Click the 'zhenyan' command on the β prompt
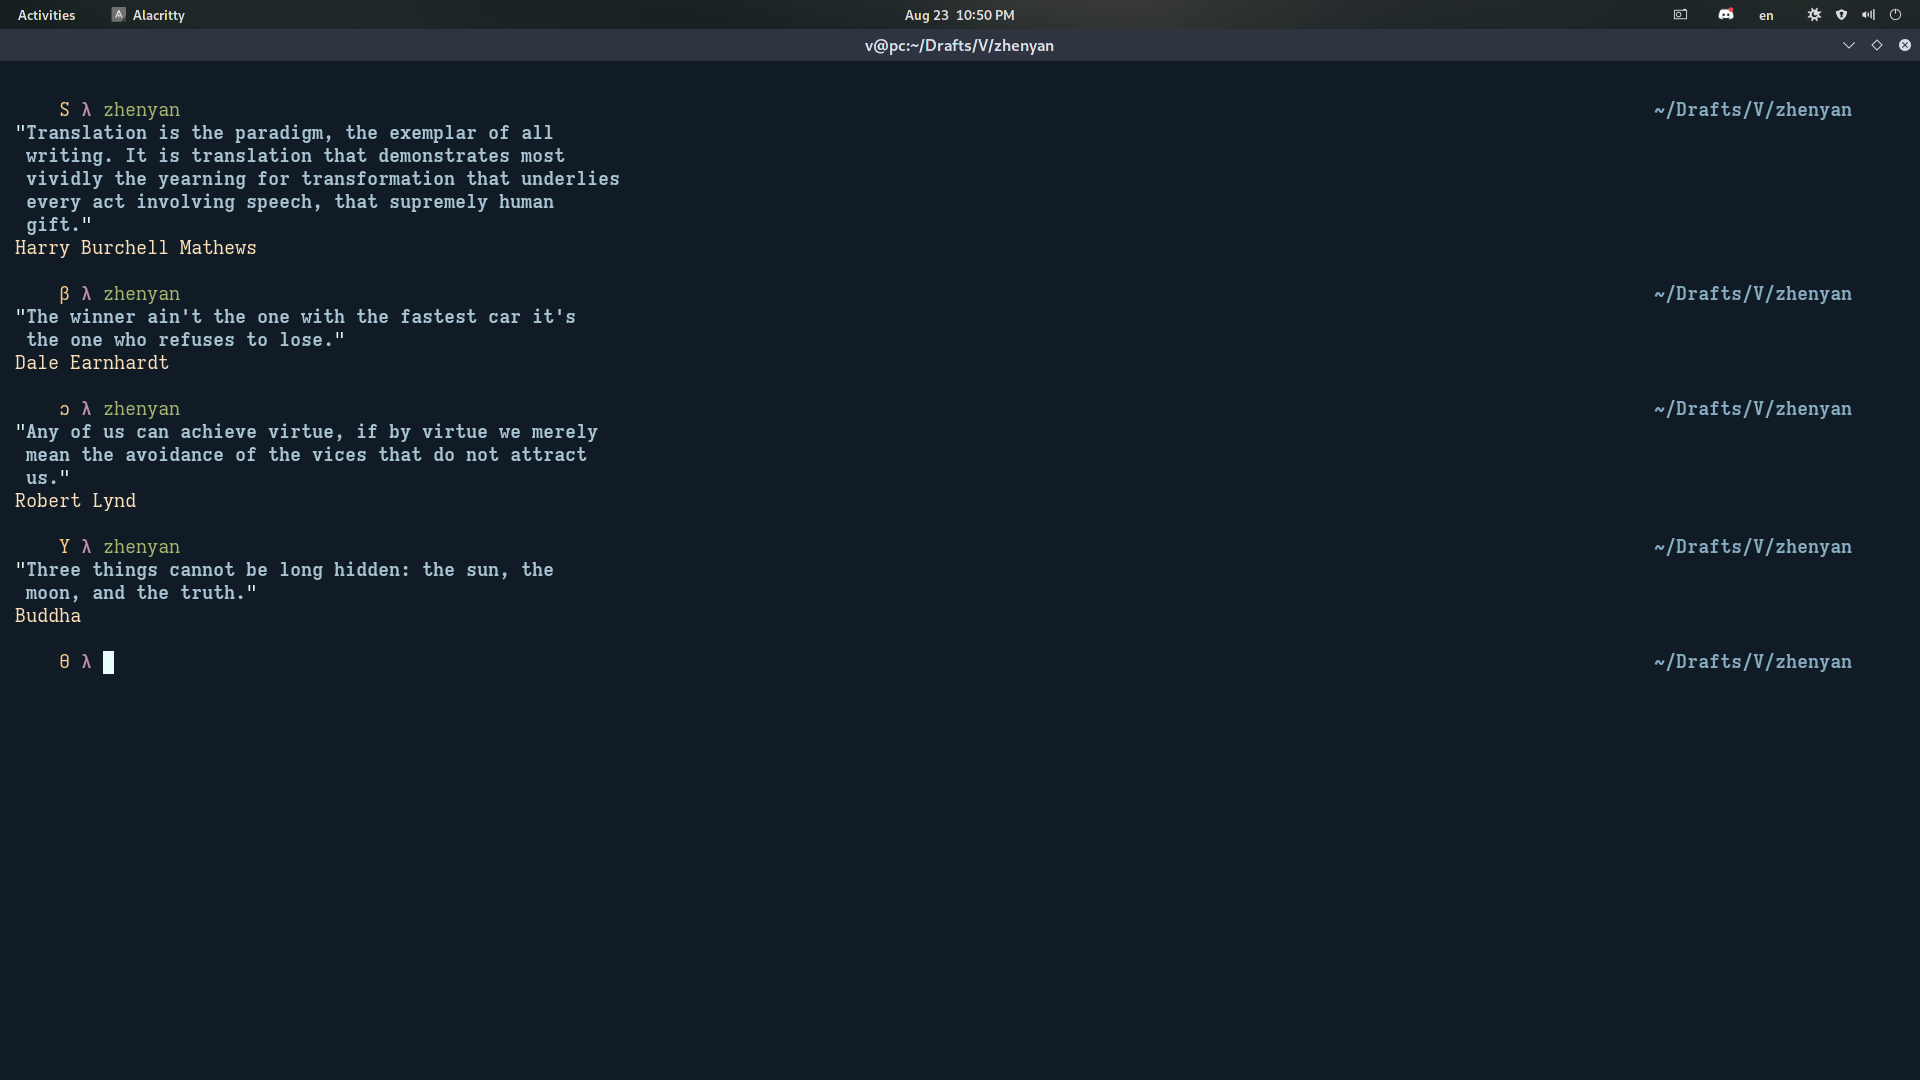The image size is (1920, 1080). 142,294
